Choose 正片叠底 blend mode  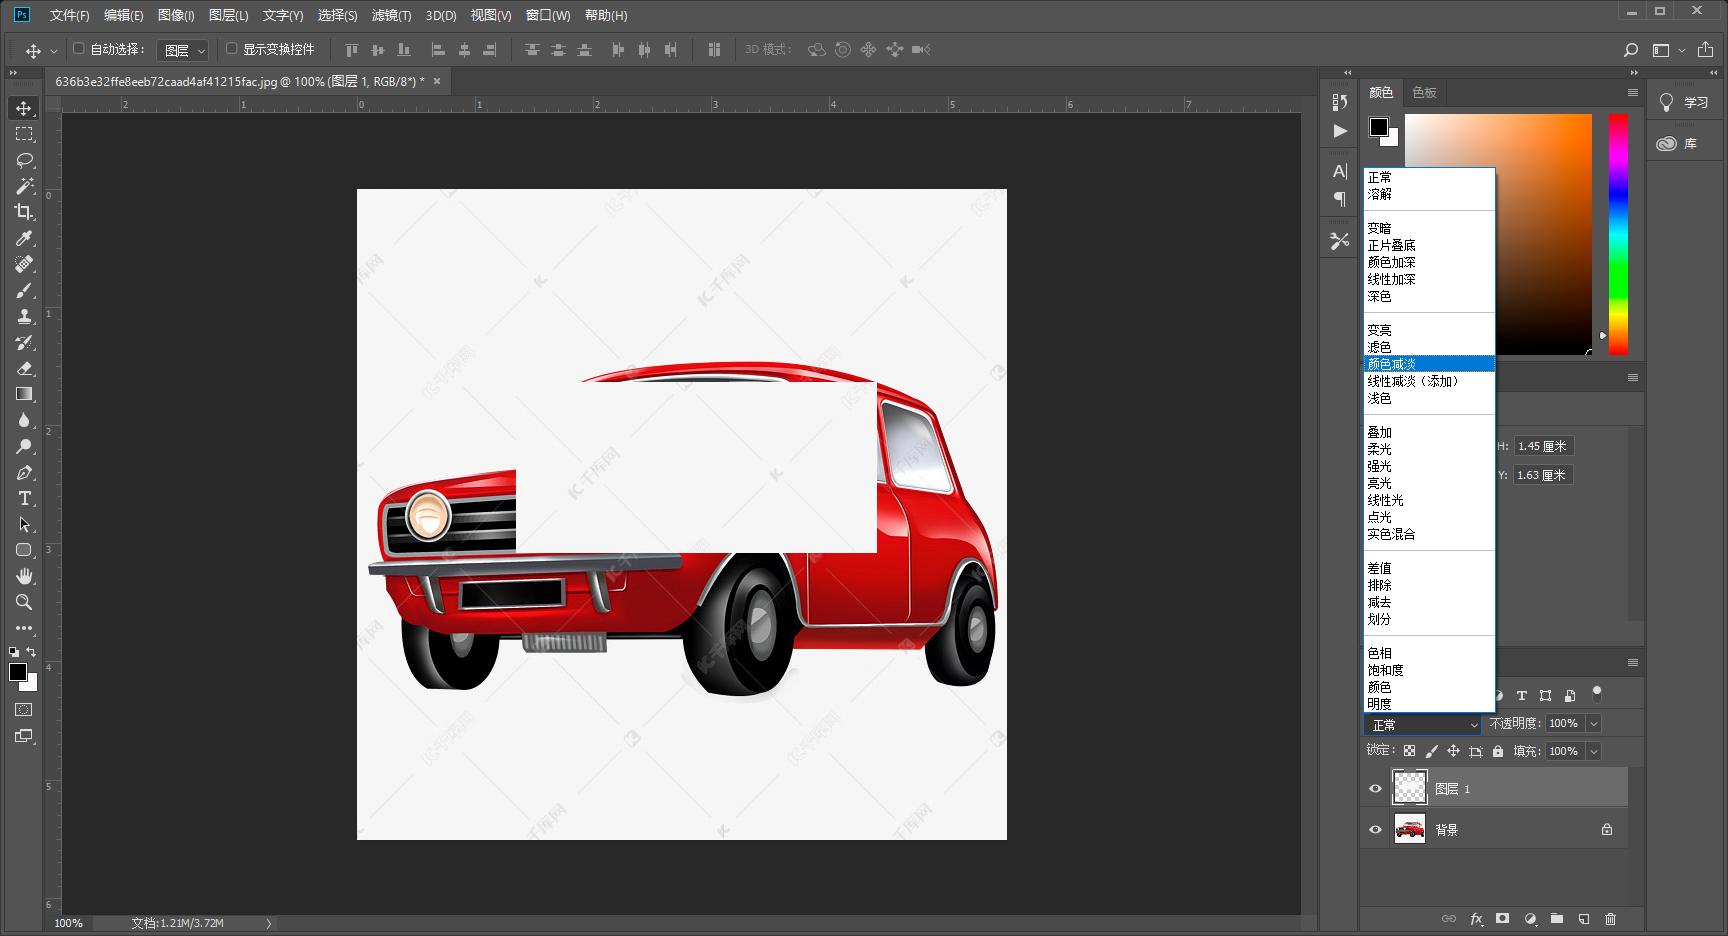1392,245
